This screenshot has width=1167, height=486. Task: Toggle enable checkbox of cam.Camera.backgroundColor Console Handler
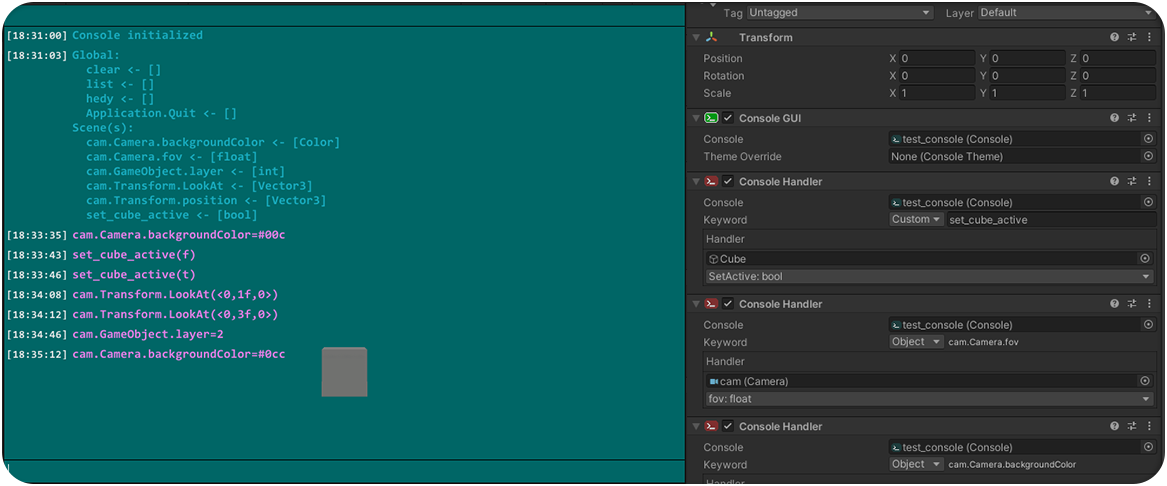pos(728,426)
